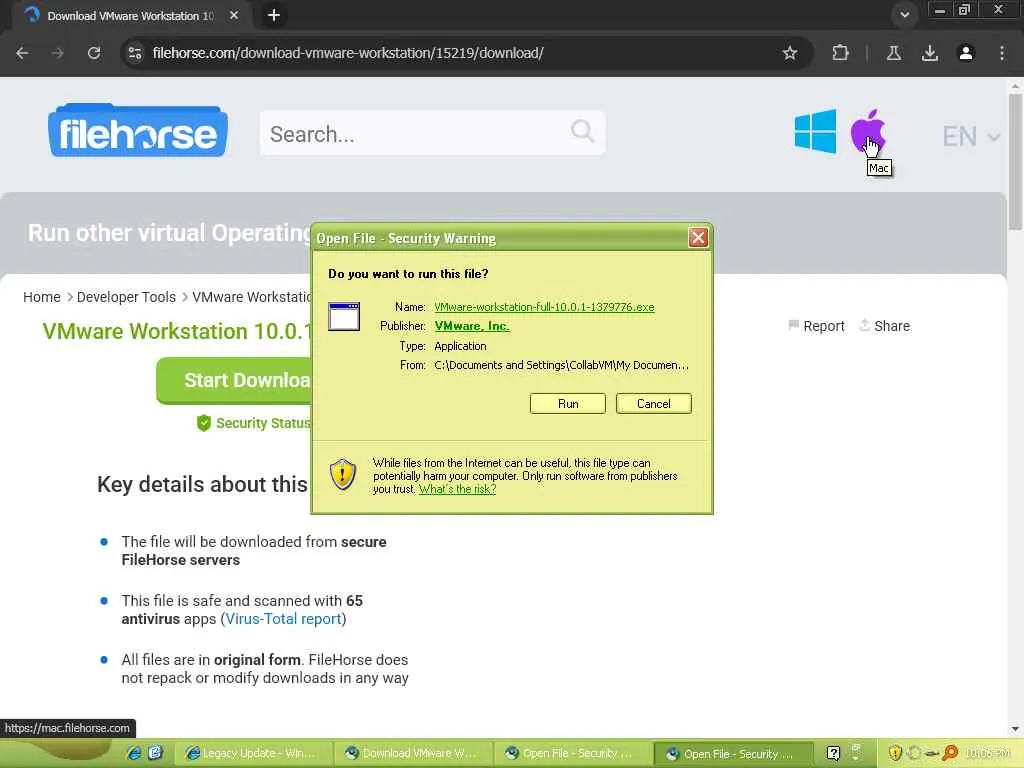Share this page
1024x768 pixels.
tap(885, 326)
